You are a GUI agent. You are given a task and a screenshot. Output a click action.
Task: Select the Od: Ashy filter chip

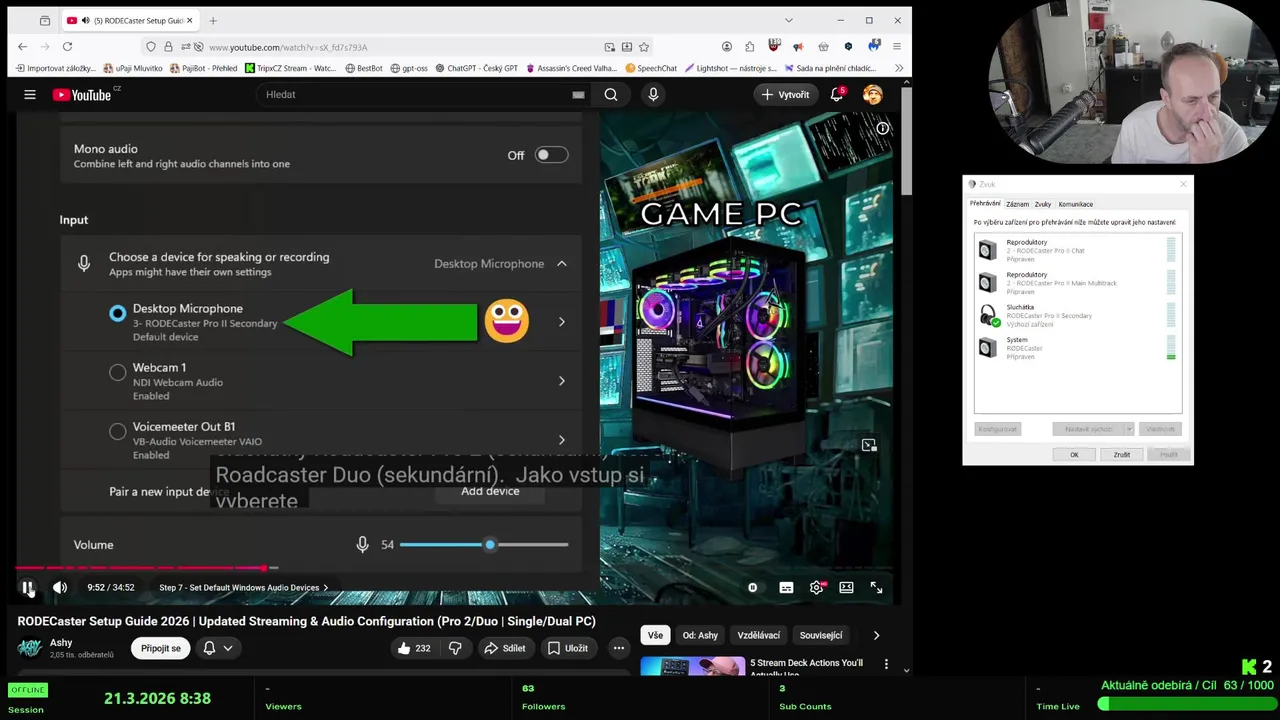click(700, 635)
